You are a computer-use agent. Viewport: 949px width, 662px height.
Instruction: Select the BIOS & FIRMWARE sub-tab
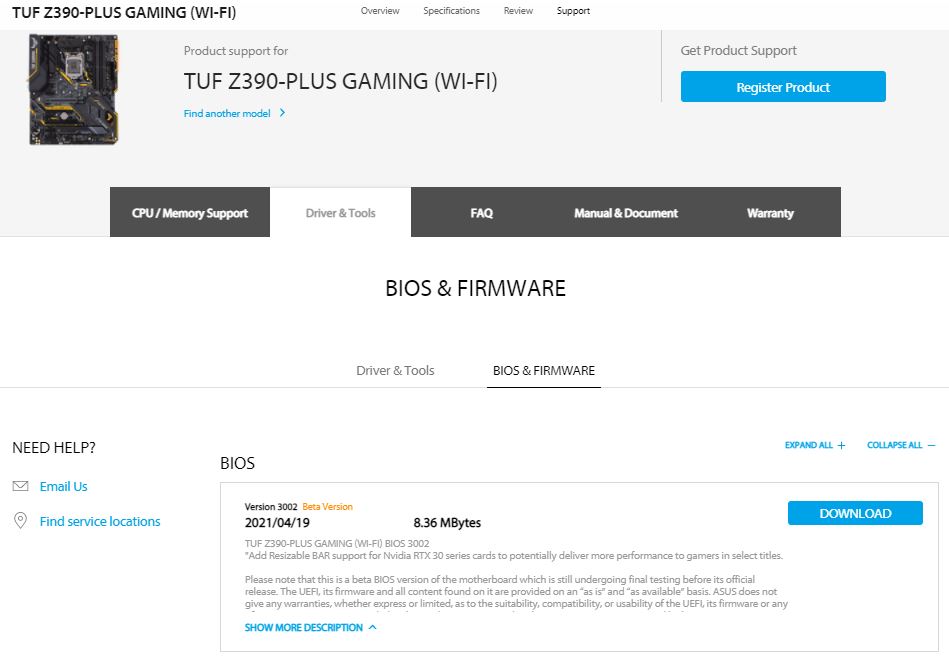click(x=543, y=370)
